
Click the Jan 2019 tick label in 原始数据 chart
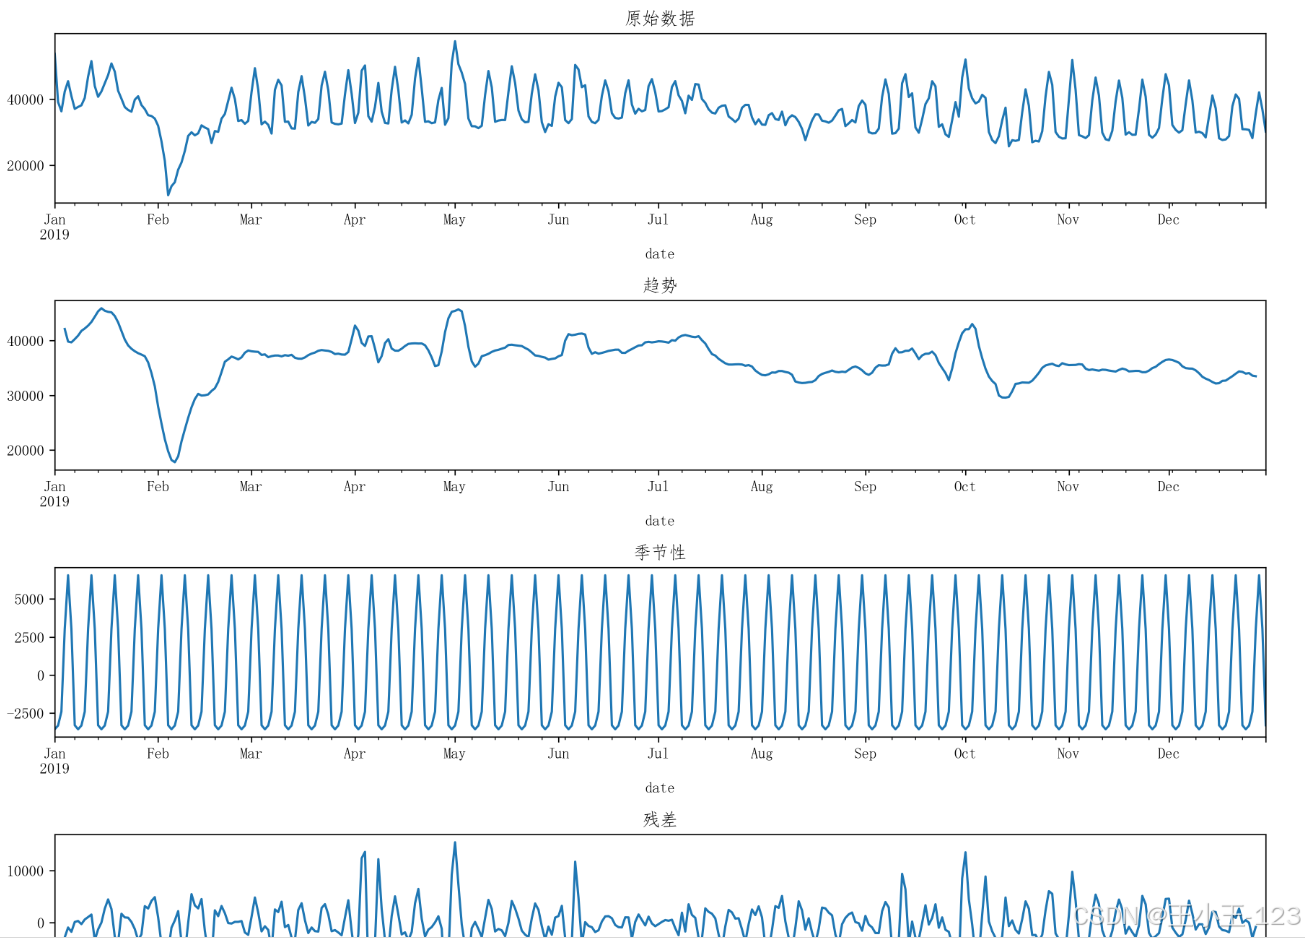click(54, 227)
